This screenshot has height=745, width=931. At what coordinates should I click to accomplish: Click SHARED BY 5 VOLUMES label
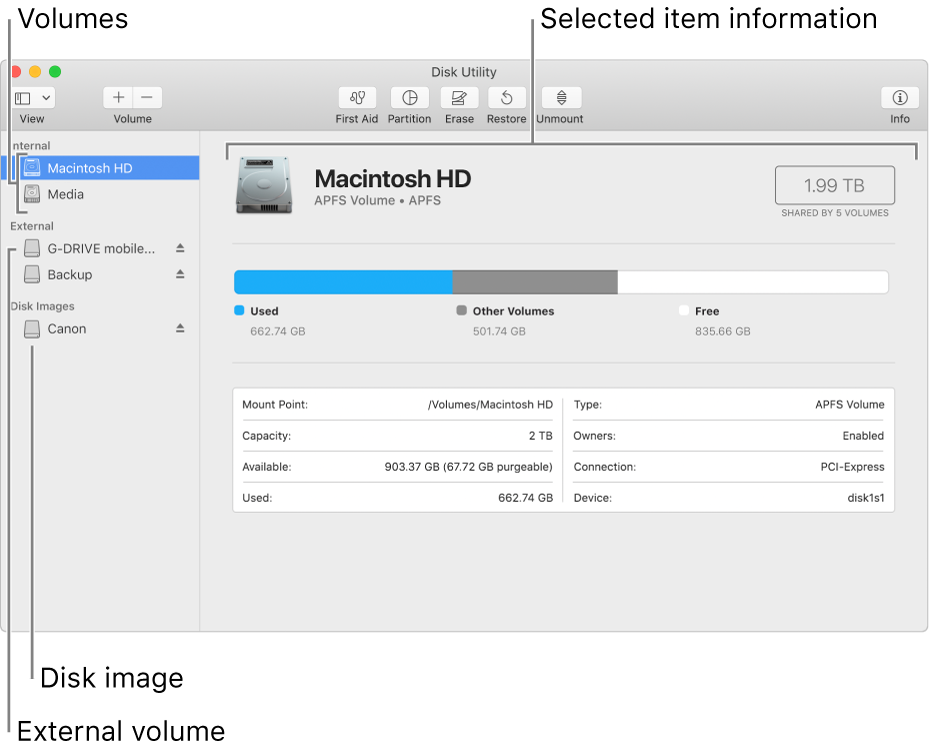[835, 213]
